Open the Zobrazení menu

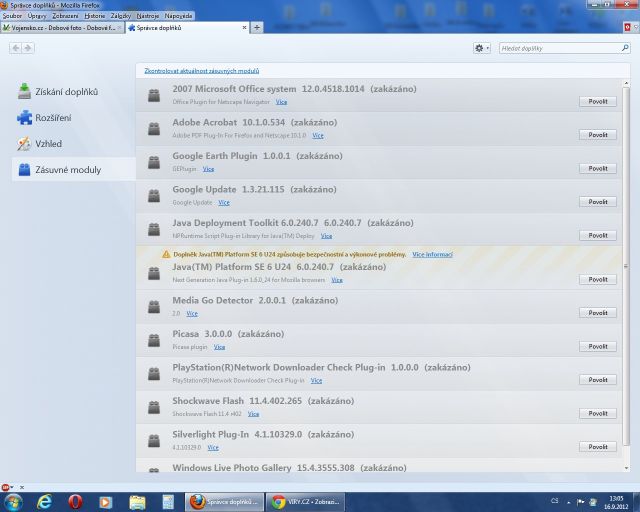coord(65,16)
